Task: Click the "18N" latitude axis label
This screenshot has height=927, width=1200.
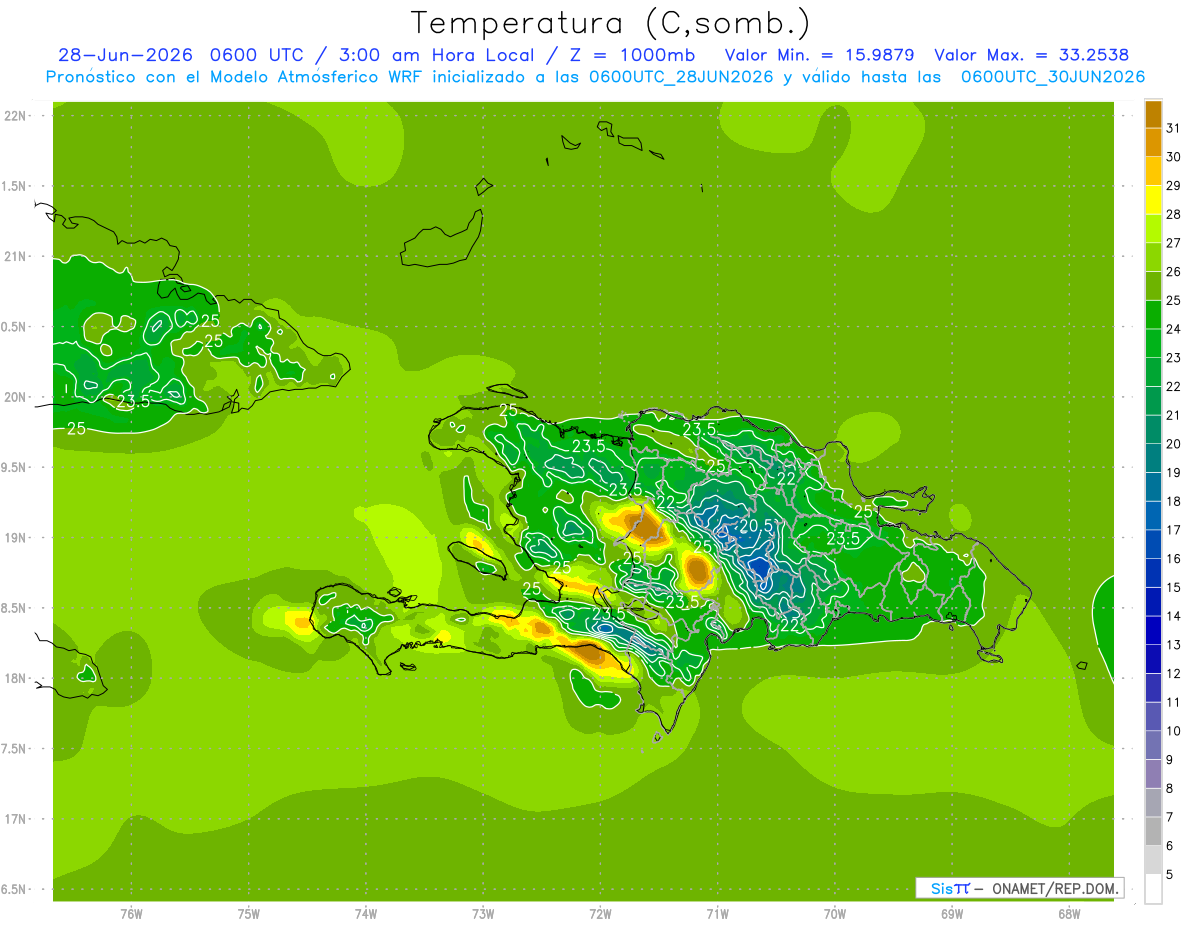Action: [x=15, y=678]
